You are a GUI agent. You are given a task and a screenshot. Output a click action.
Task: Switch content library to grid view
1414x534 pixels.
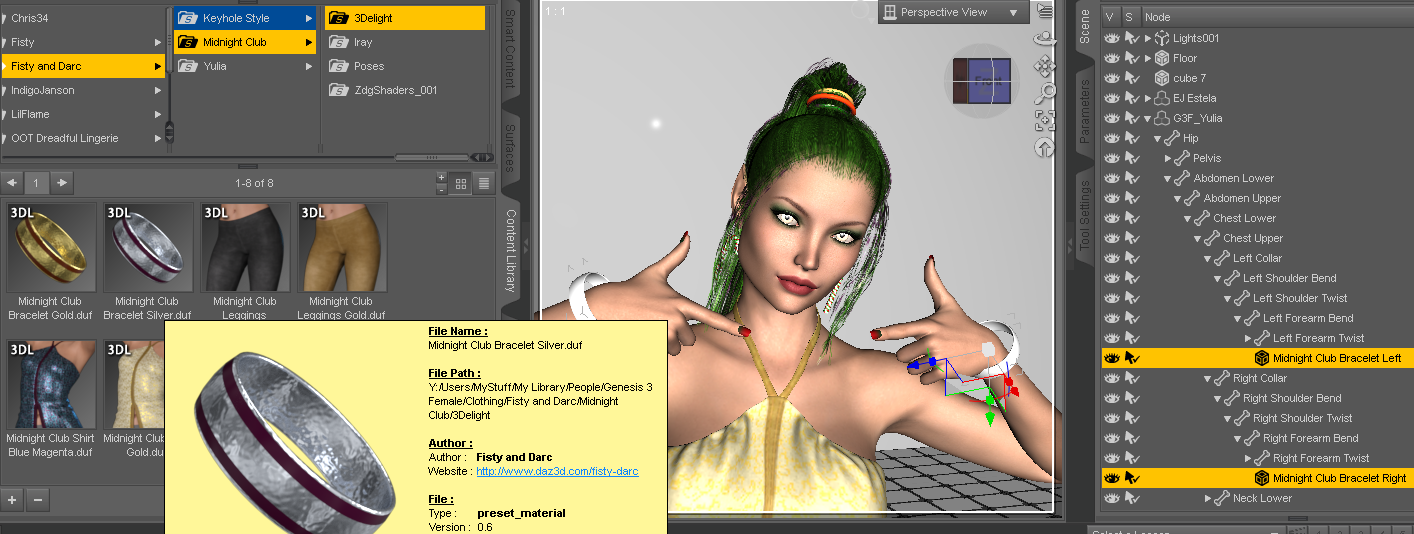point(461,183)
